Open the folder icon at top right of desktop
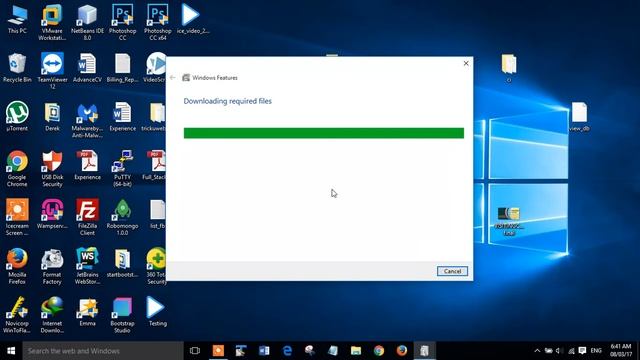 (x=509, y=67)
